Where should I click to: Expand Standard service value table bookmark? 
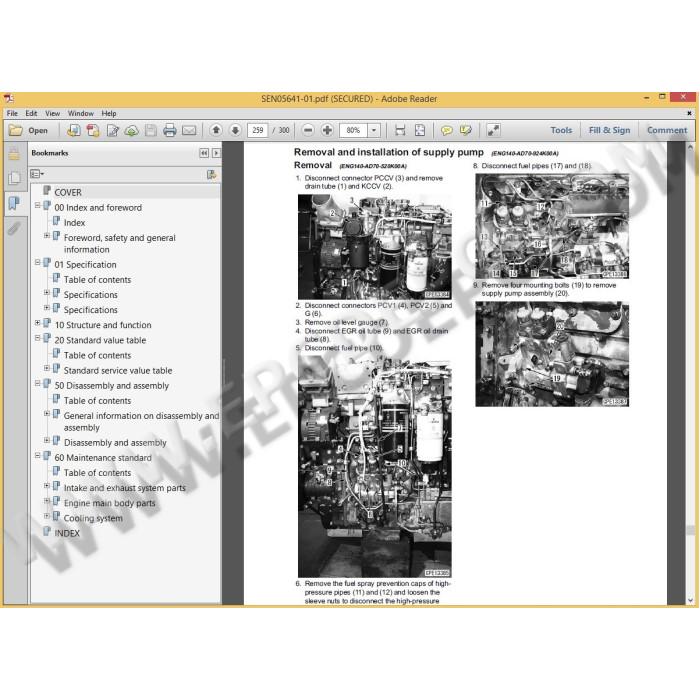(x=47, y=368)
